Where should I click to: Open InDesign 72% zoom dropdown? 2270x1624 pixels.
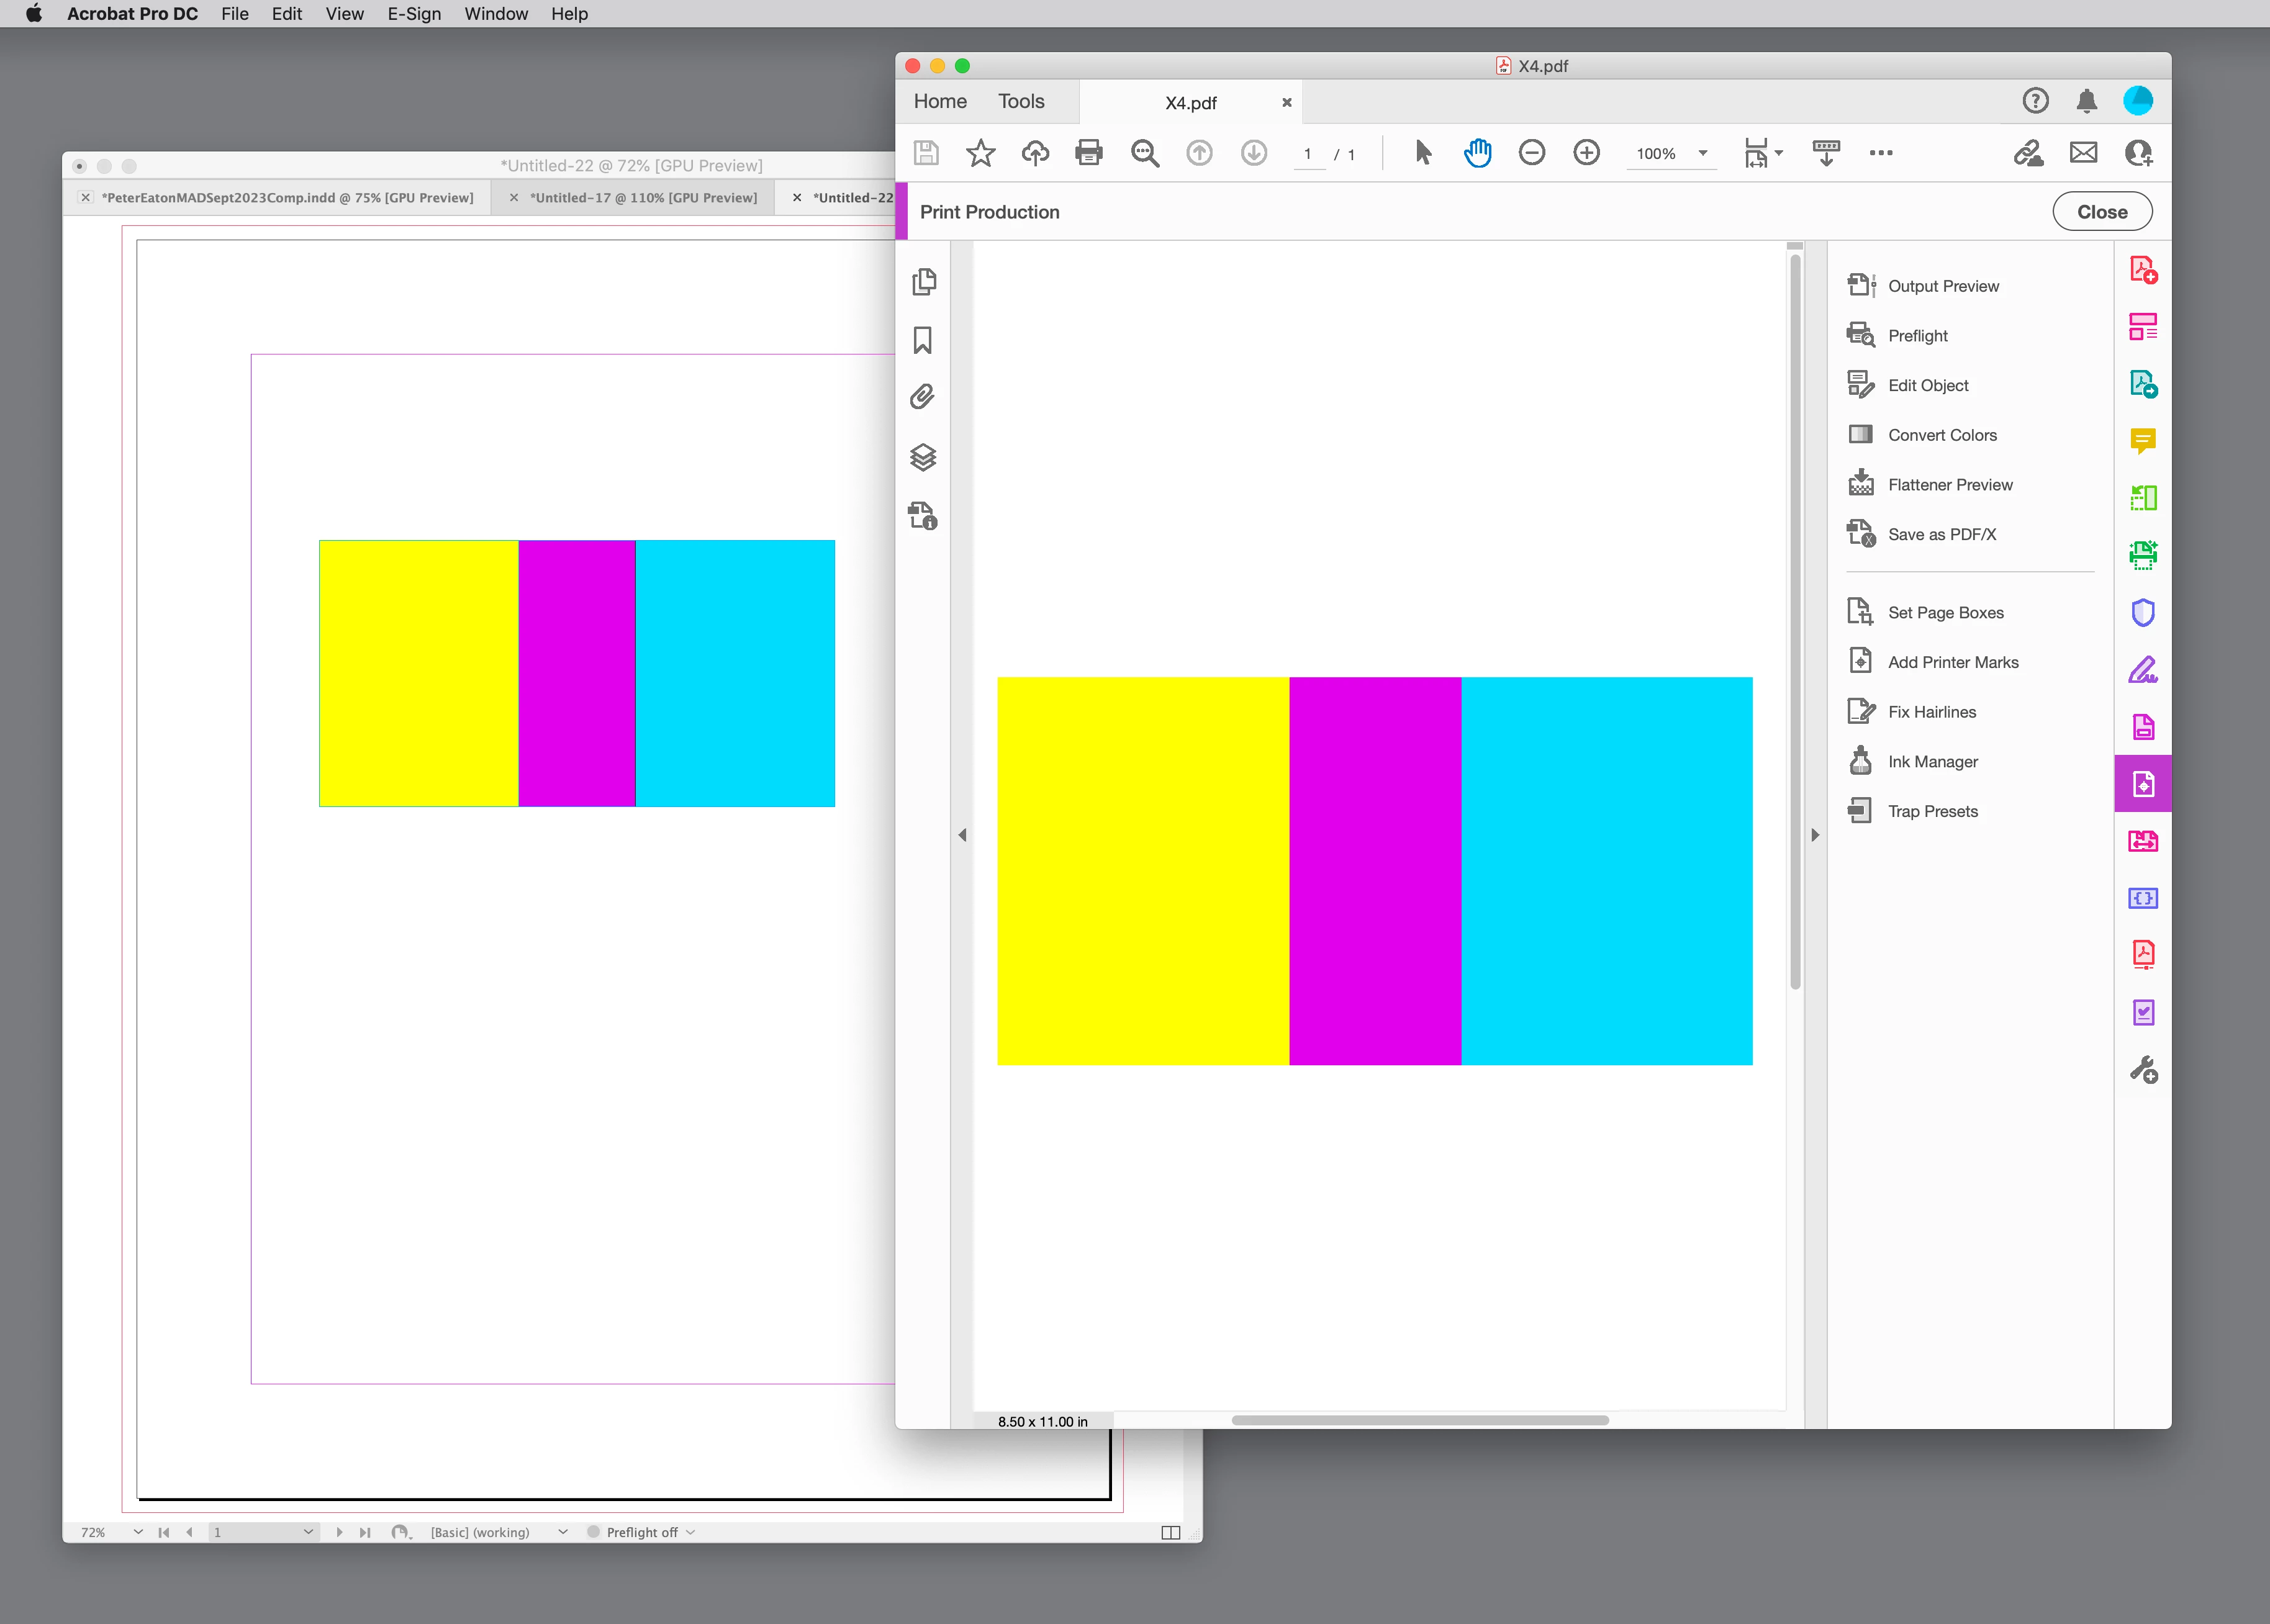[137, 1532]
